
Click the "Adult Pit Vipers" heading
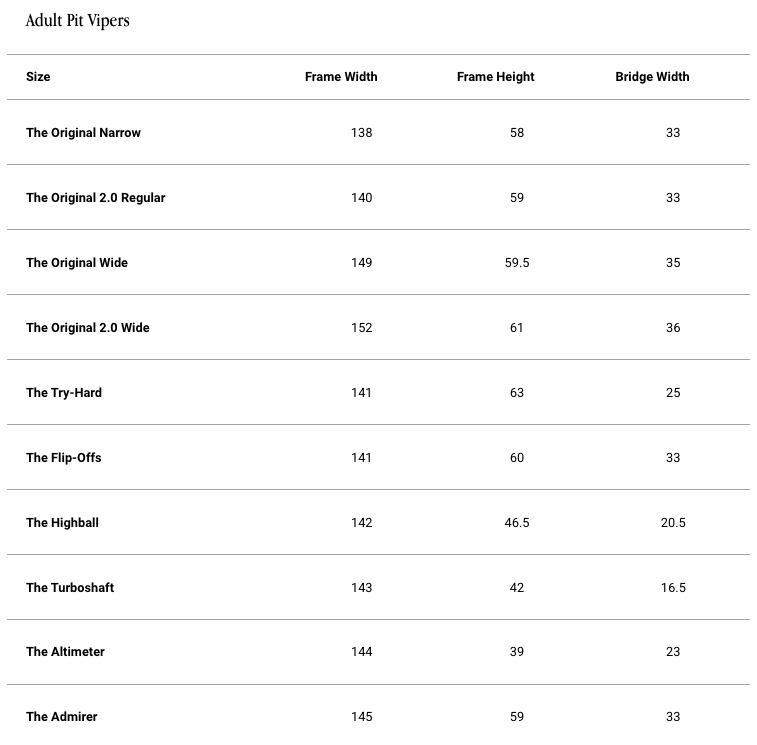tap(78, 20)
